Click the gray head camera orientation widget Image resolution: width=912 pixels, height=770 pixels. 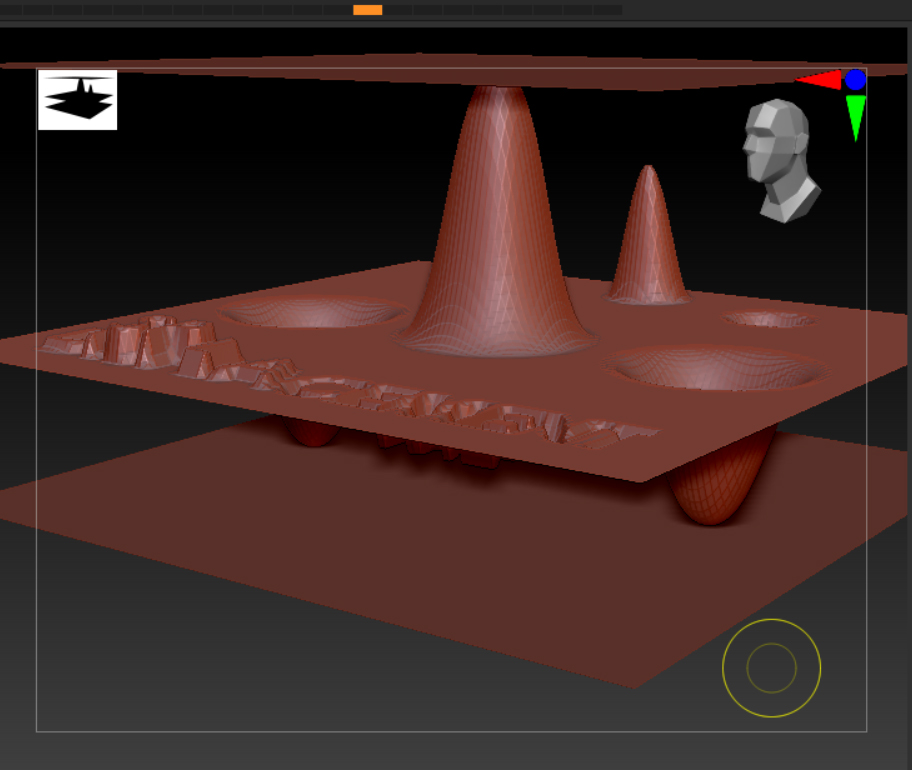point(781,161)
